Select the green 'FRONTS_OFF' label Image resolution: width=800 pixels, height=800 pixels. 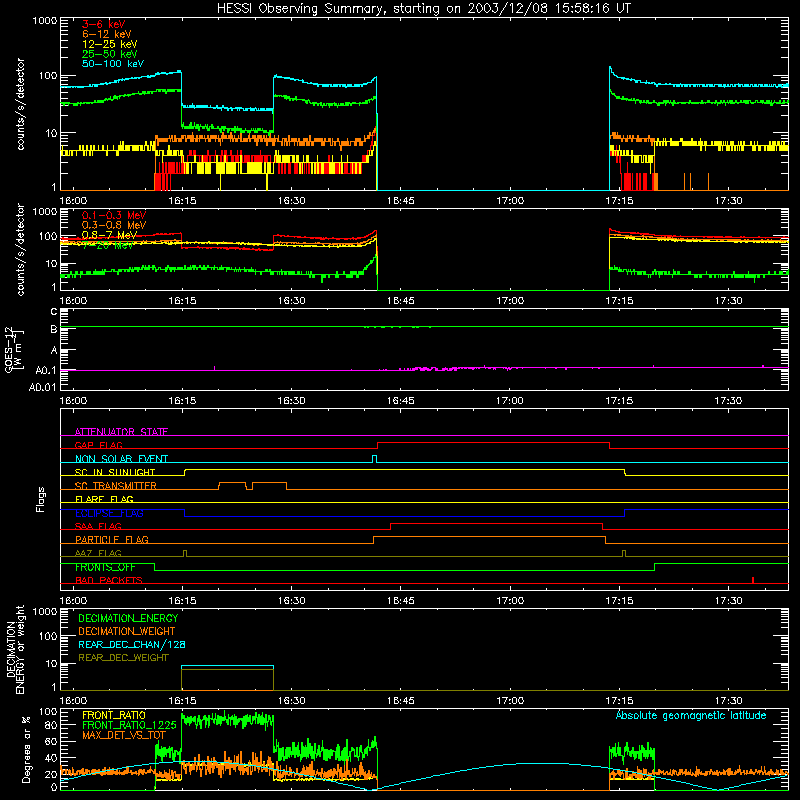click(x=105, y=567)
